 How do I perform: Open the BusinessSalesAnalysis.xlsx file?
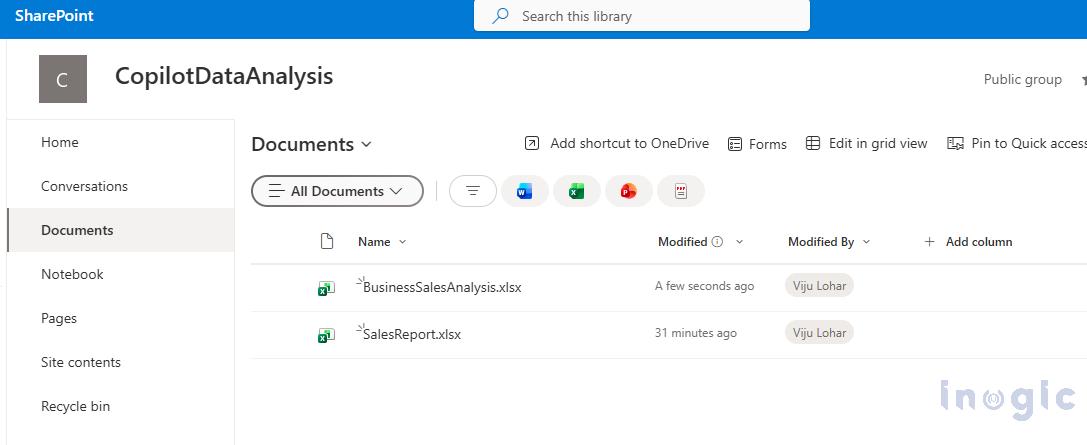pos(442,287)
